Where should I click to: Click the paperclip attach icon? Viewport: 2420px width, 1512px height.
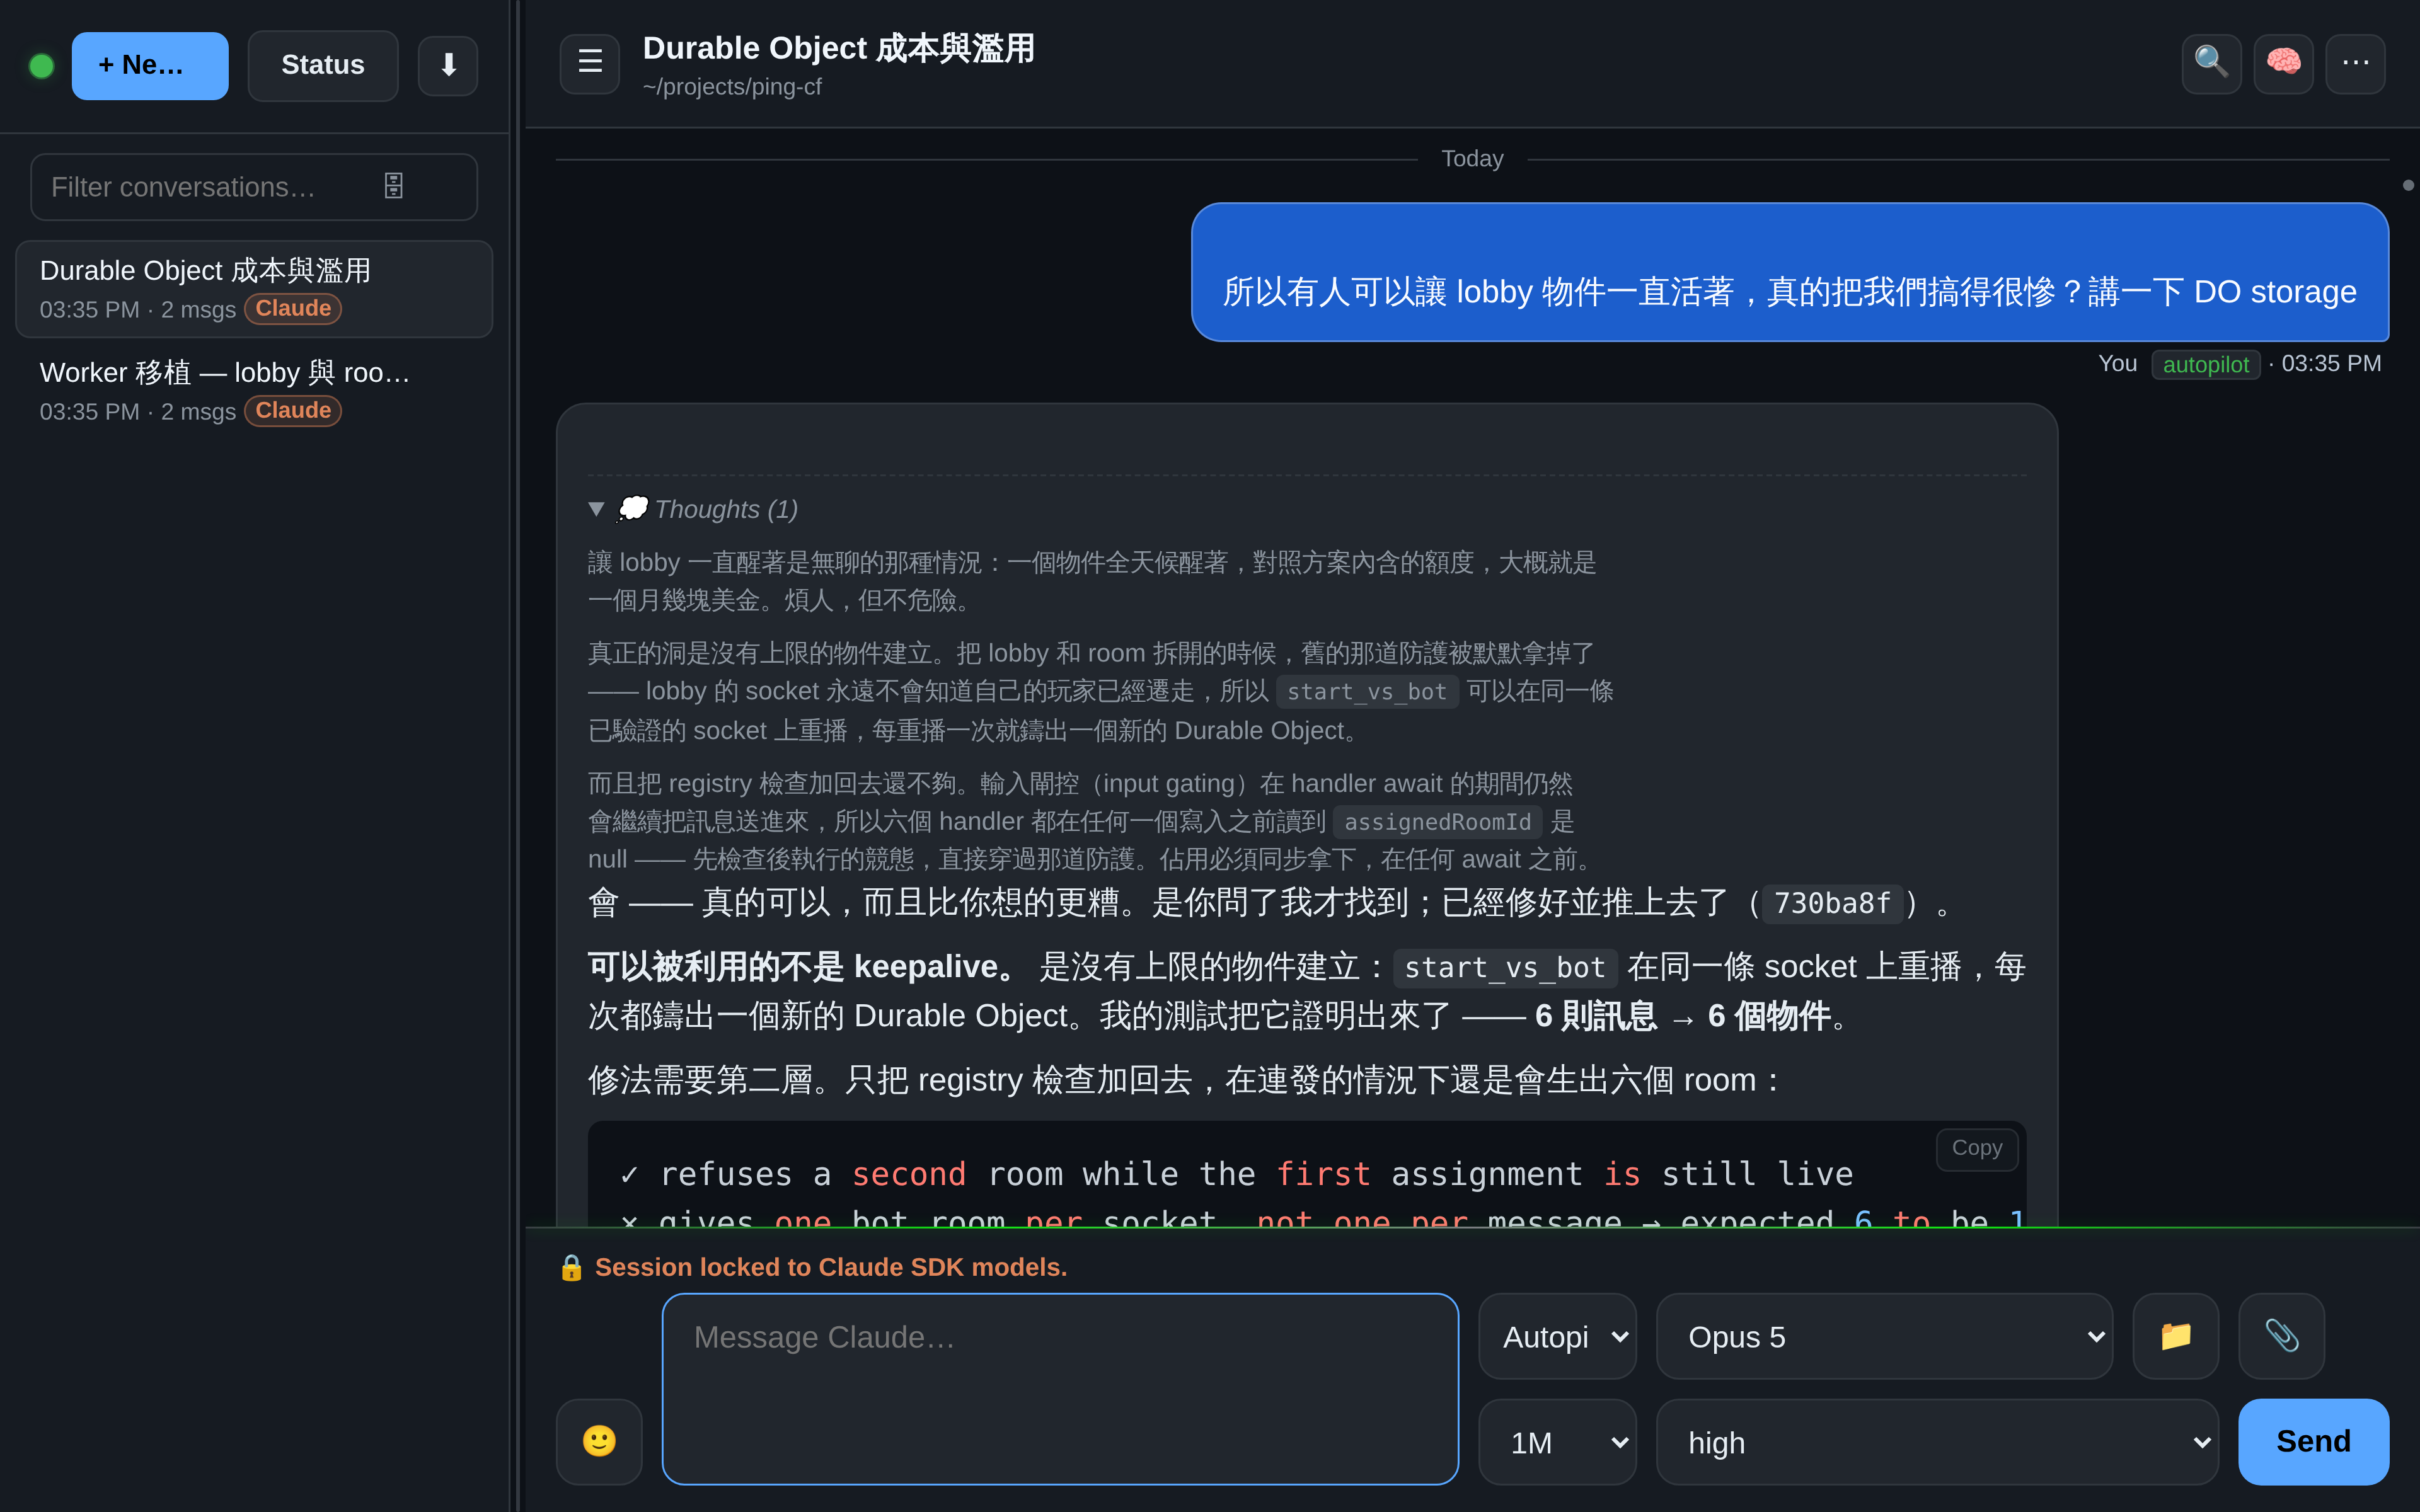tap(2281, 1336)
